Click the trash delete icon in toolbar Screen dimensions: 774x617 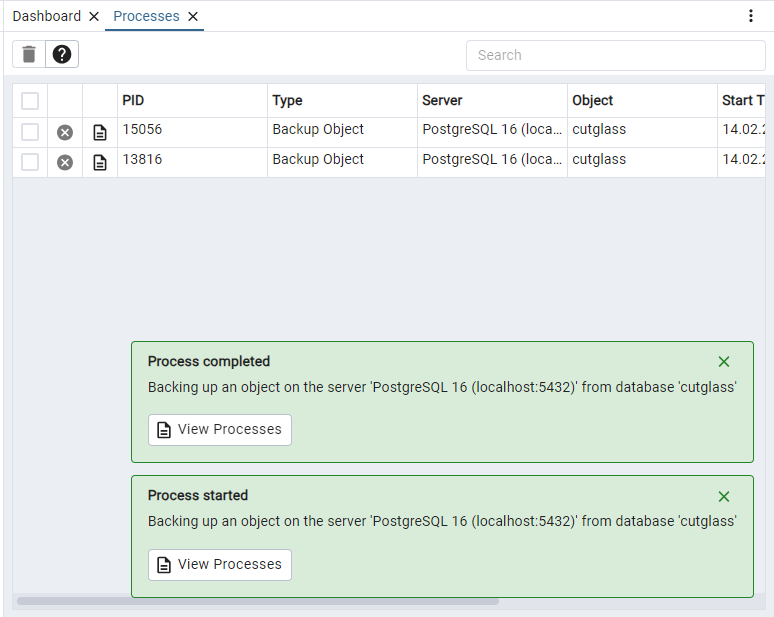coord(29,55)
